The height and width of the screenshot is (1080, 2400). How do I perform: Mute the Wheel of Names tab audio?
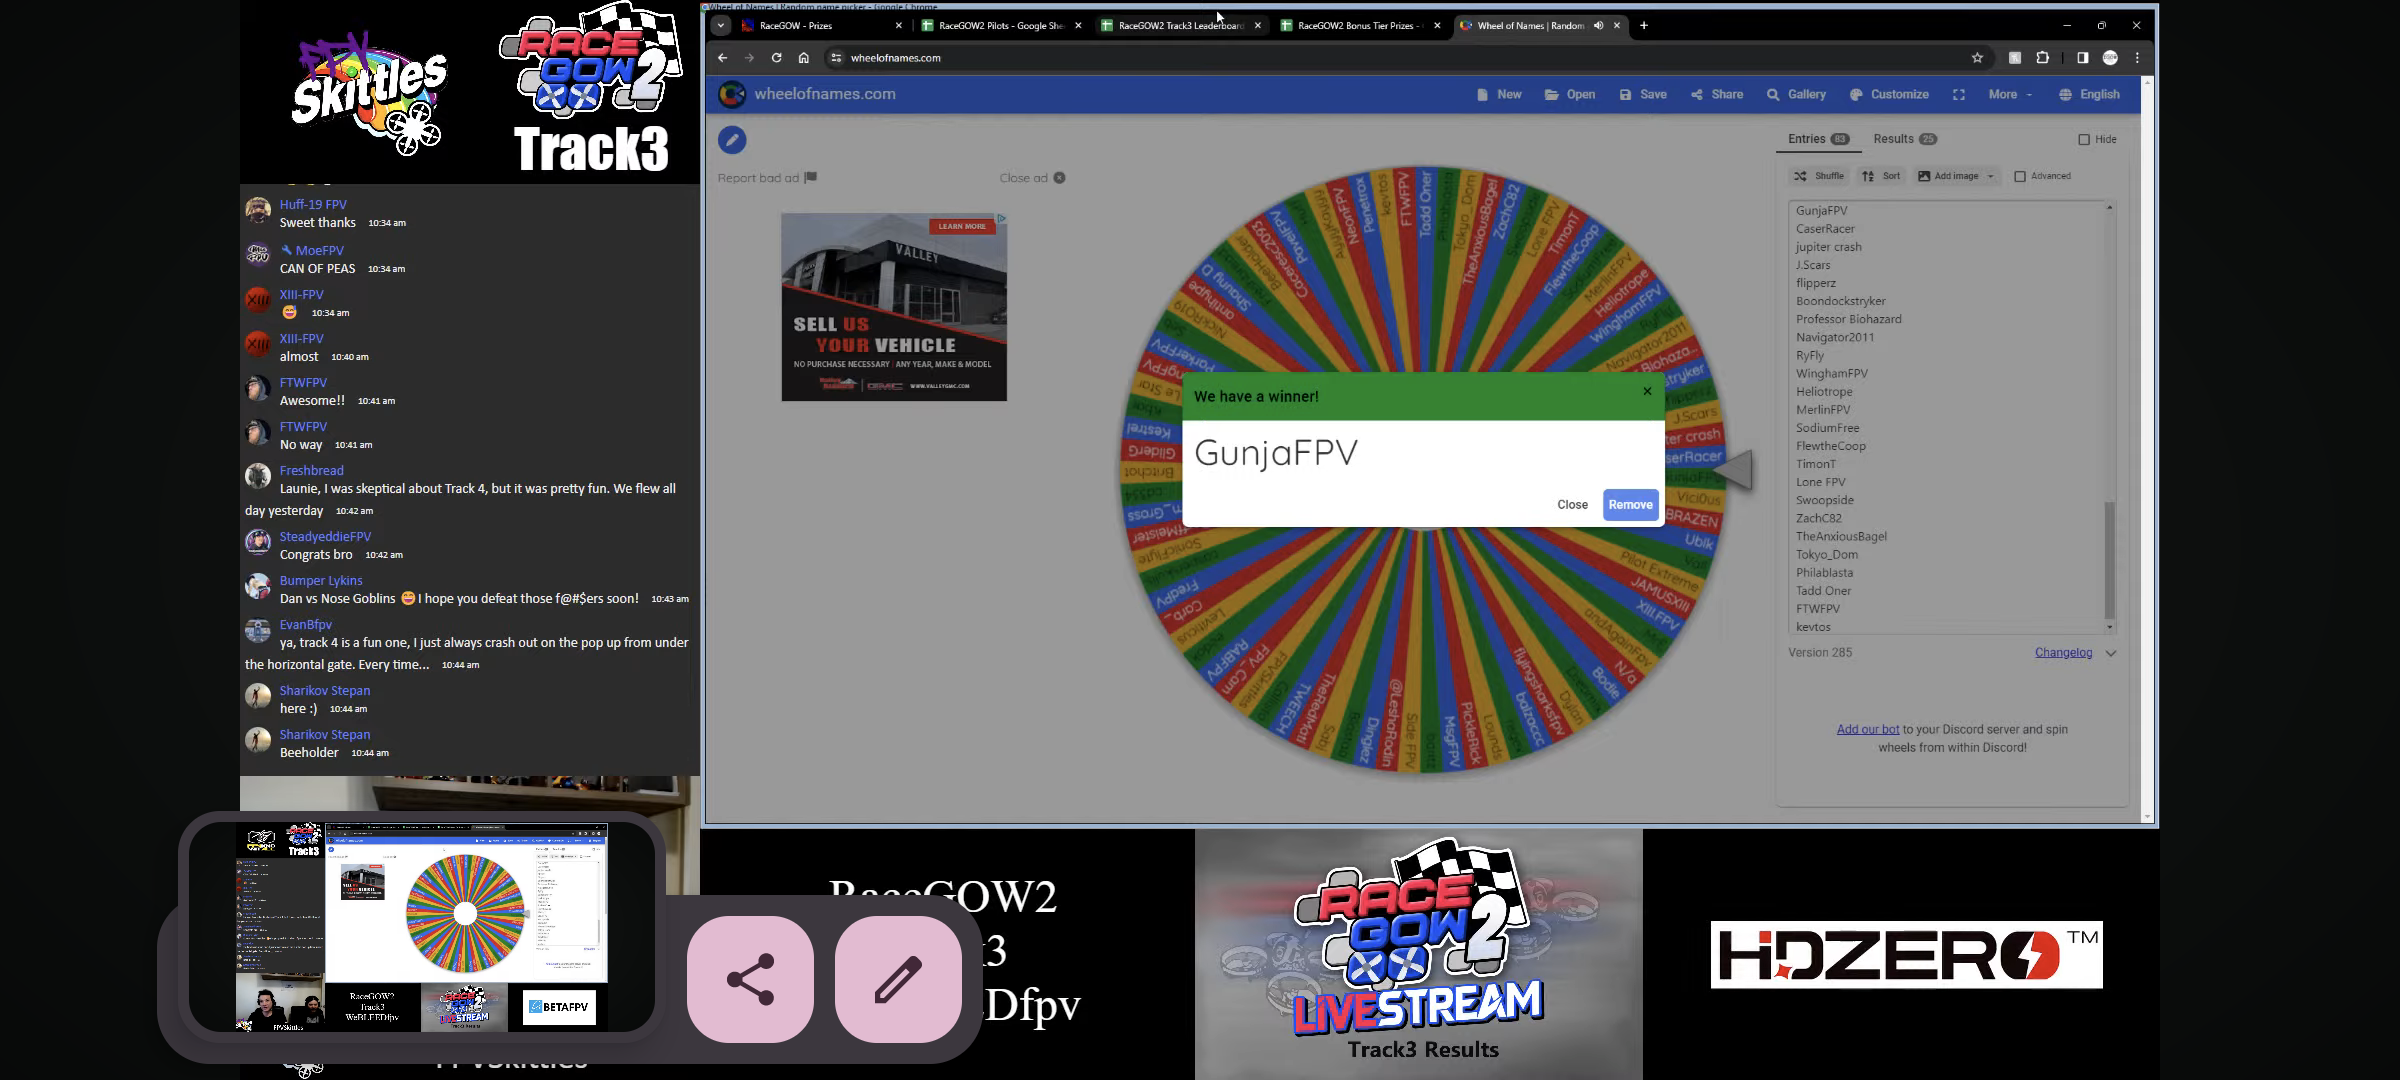click(1598, 26)
